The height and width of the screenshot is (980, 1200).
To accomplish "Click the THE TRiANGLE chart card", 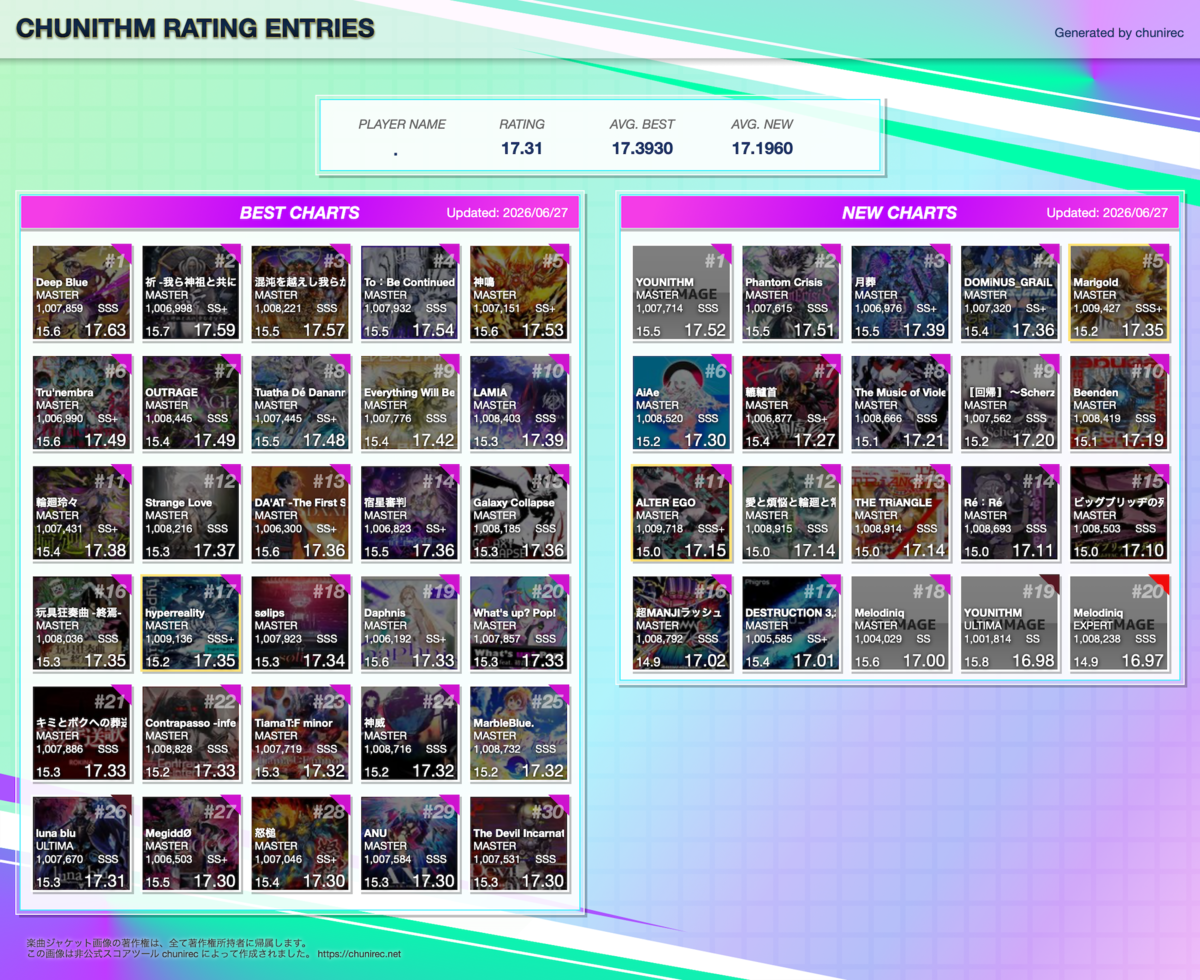I will coord(900,513).
